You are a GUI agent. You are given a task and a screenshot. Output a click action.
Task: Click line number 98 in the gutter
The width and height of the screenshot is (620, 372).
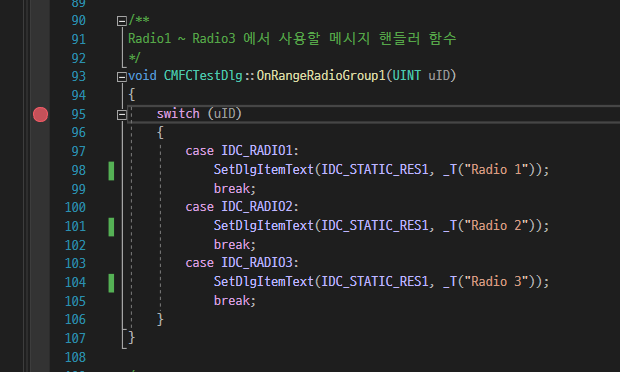point(78,170)
